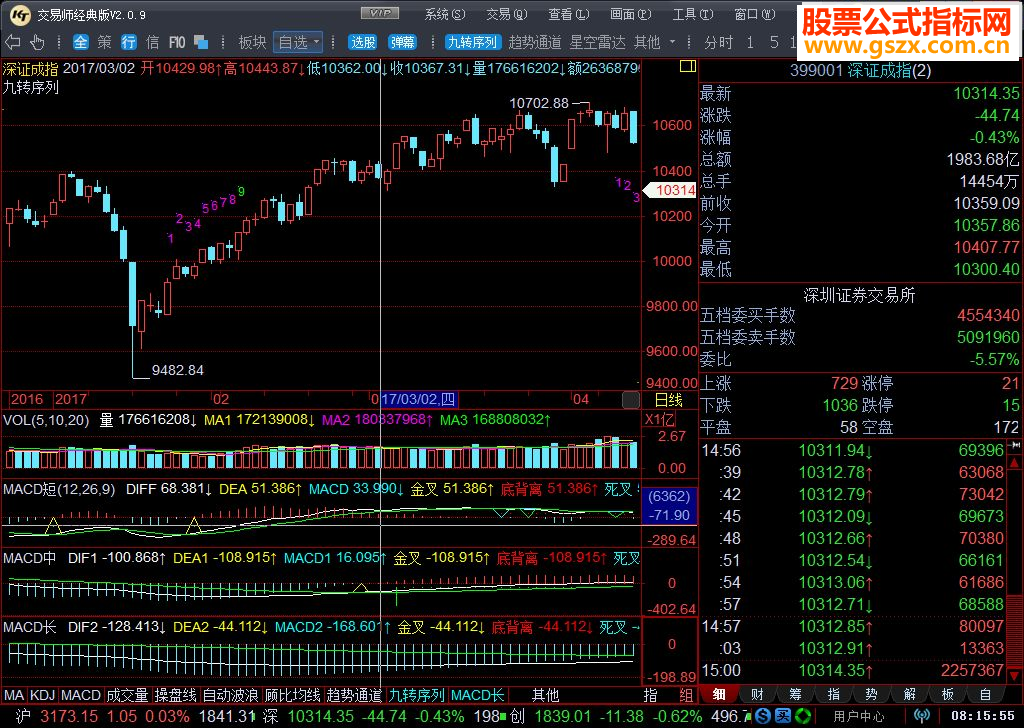
Task: Click the 板块 sector button
Action: pos(252,42)
